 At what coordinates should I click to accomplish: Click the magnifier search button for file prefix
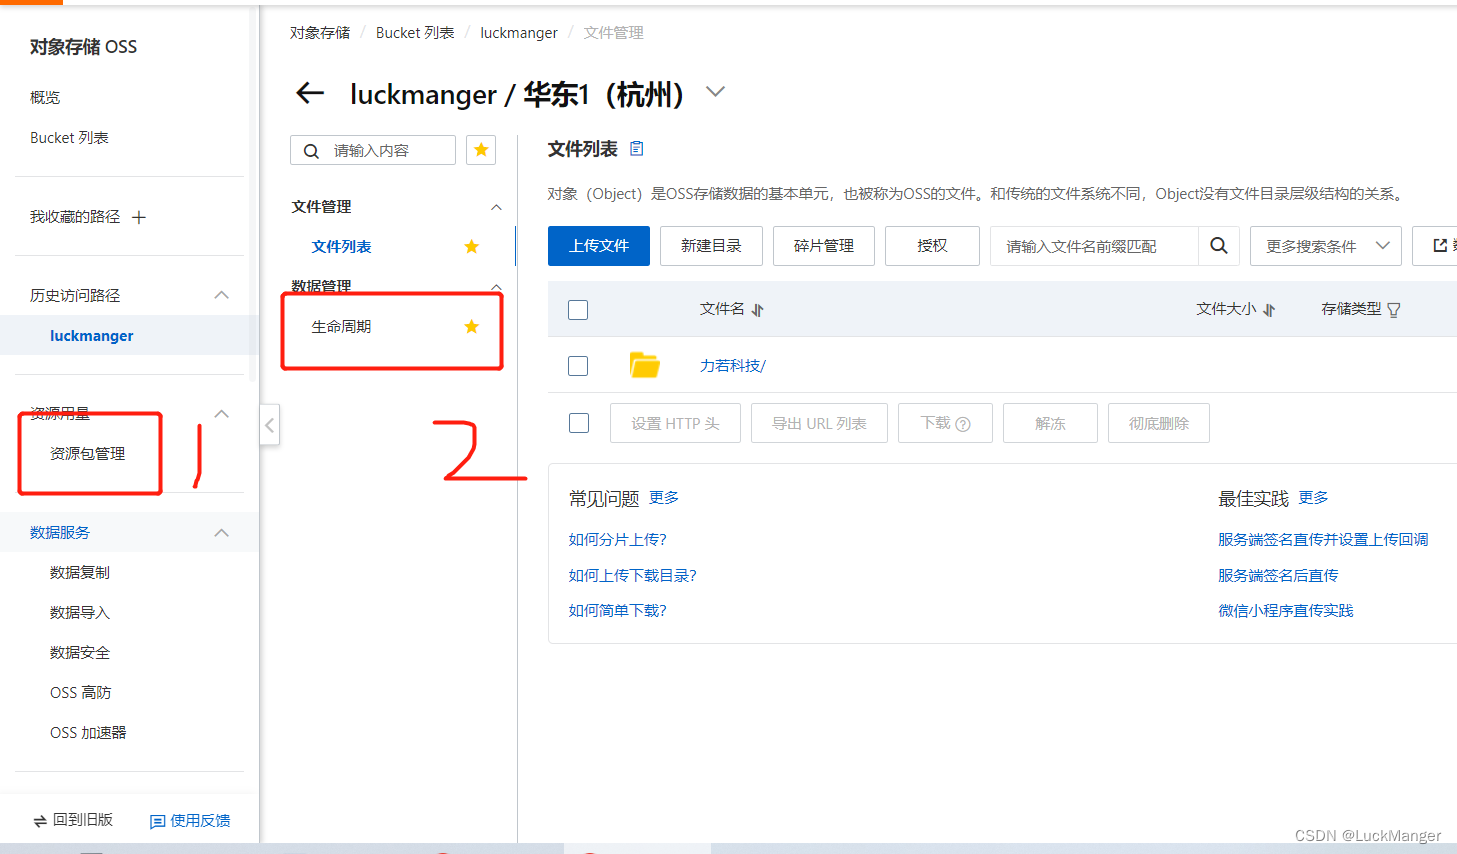(1219, 246)
